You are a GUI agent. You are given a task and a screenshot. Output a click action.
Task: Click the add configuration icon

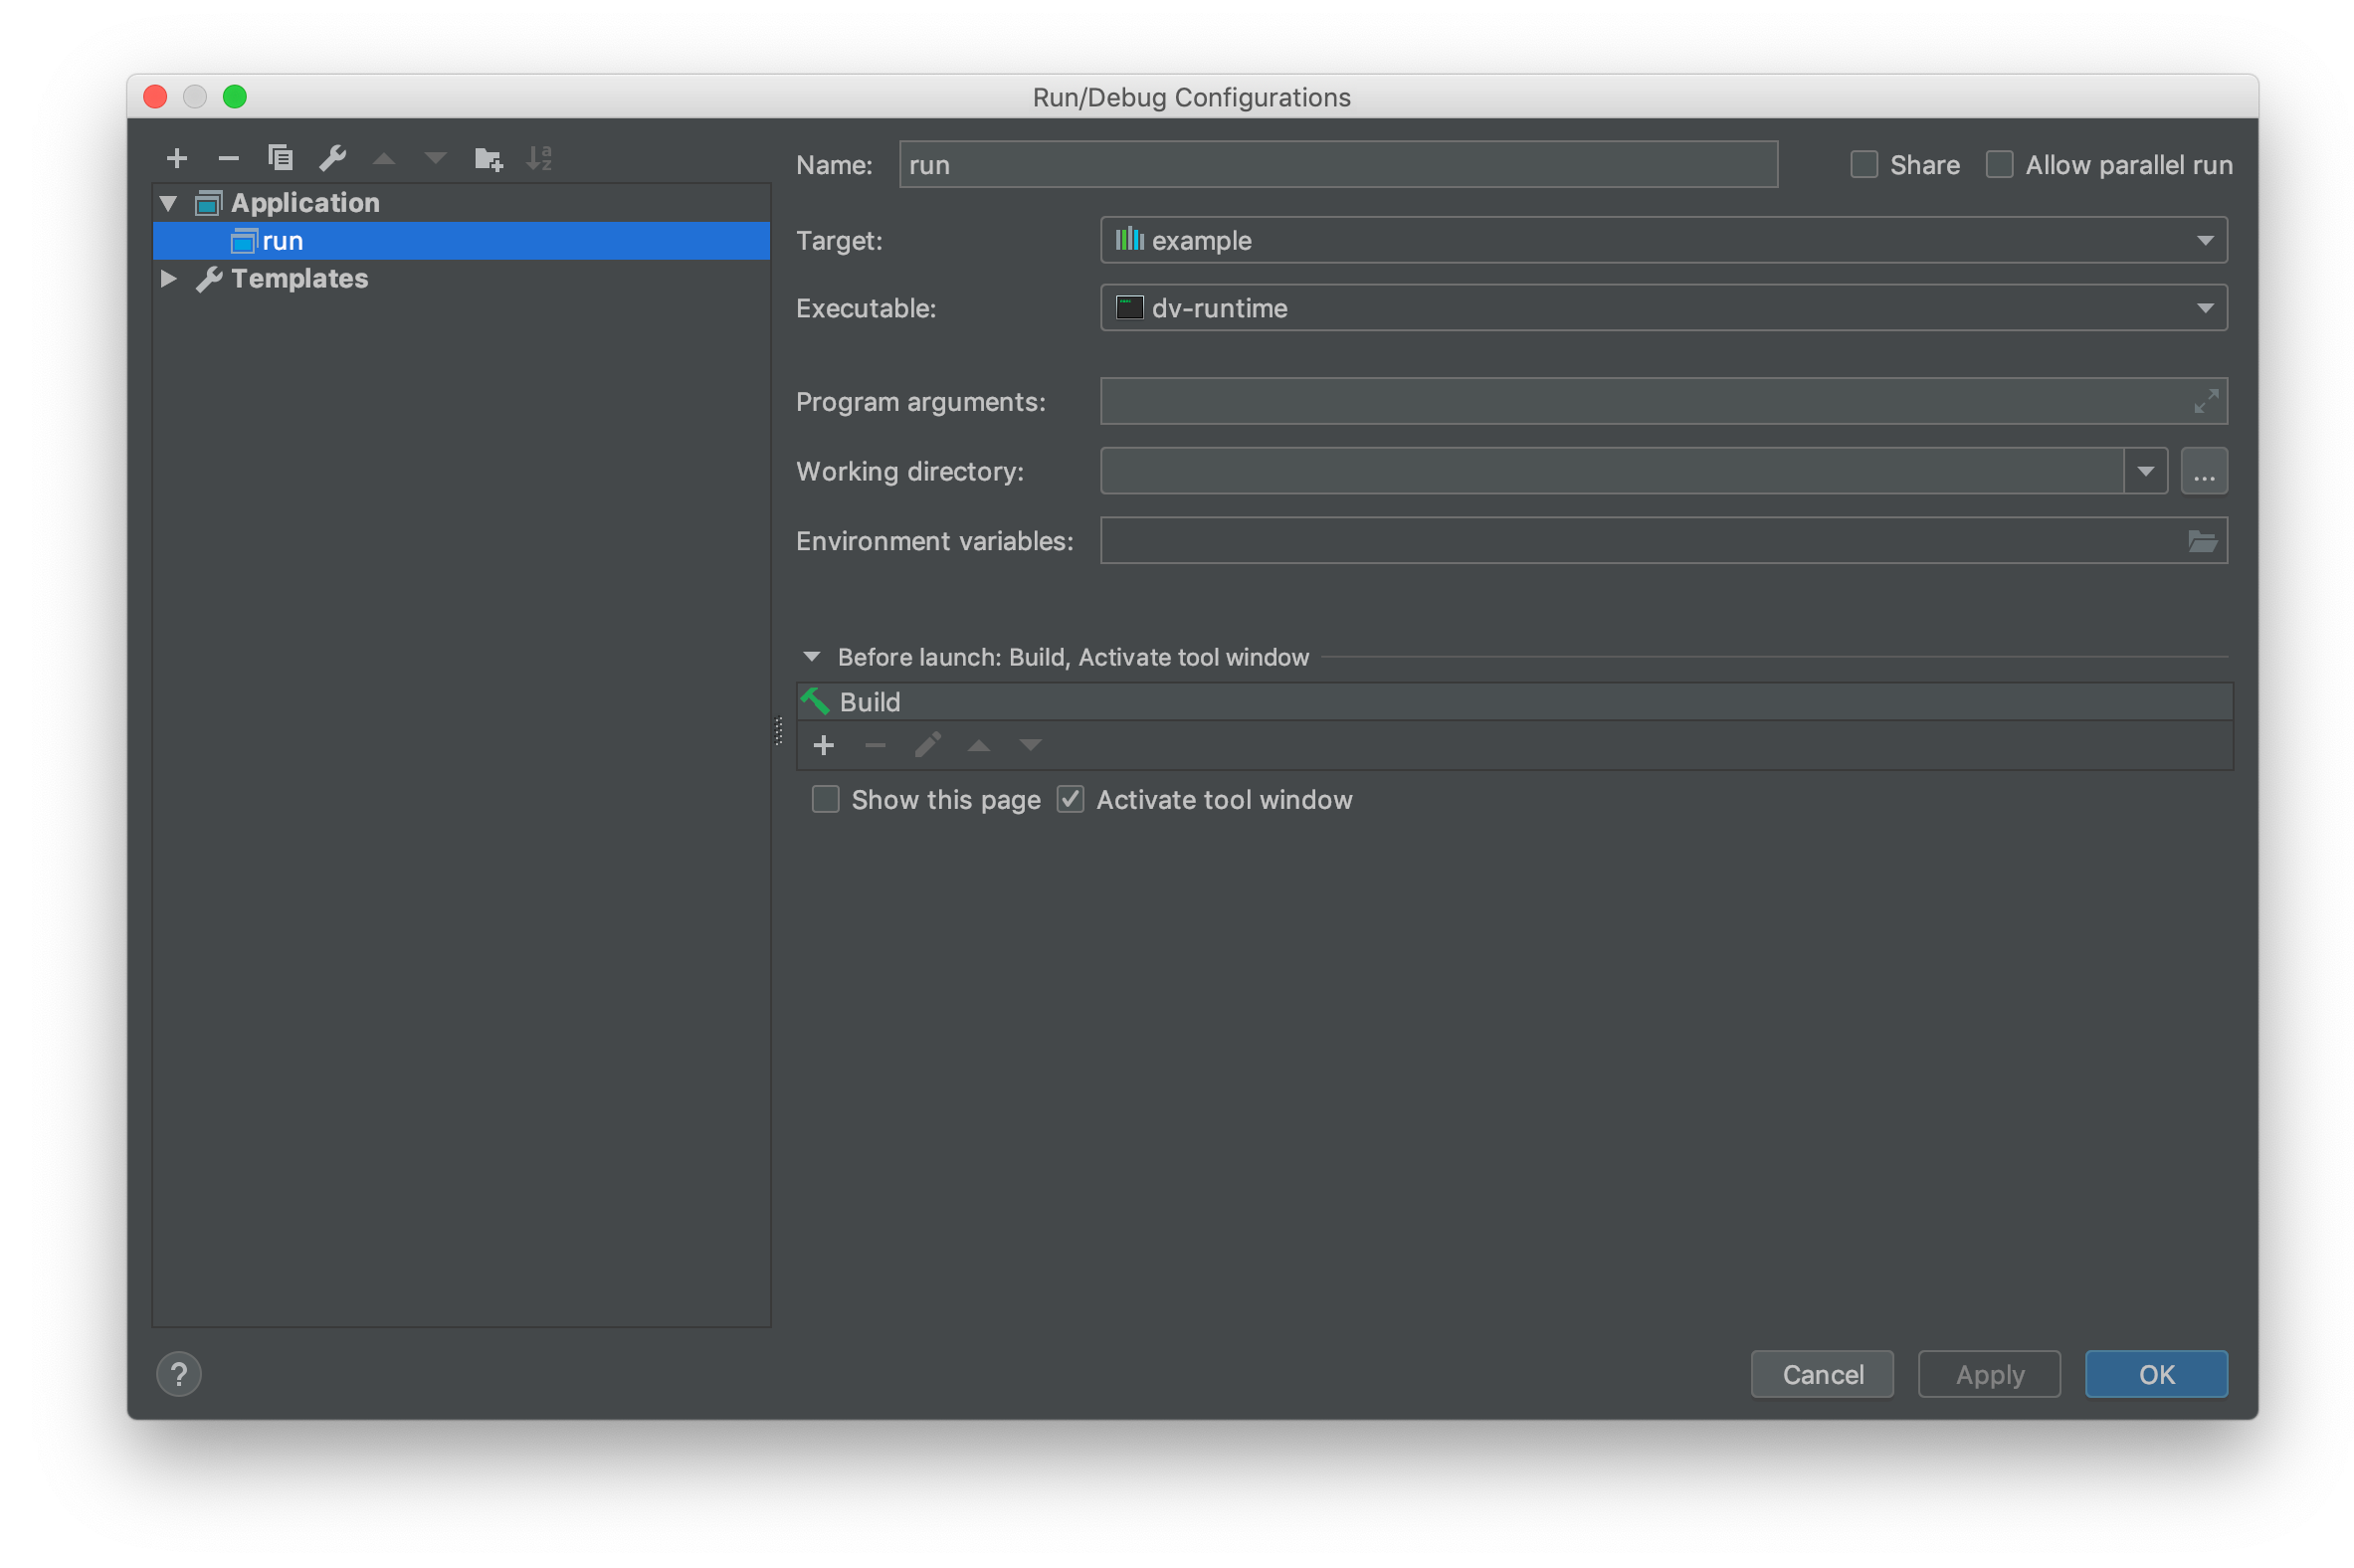click(173, 157)
